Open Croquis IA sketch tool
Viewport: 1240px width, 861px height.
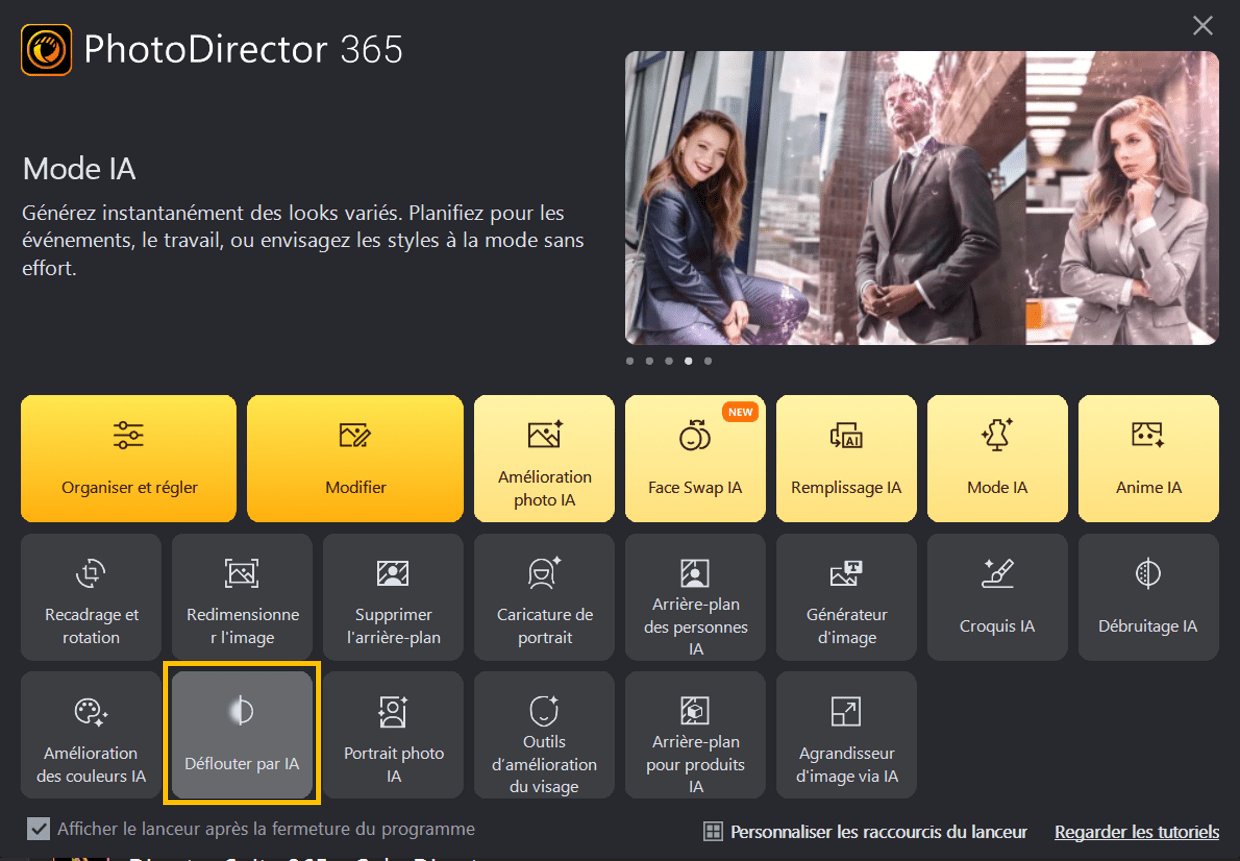point(997,597)
